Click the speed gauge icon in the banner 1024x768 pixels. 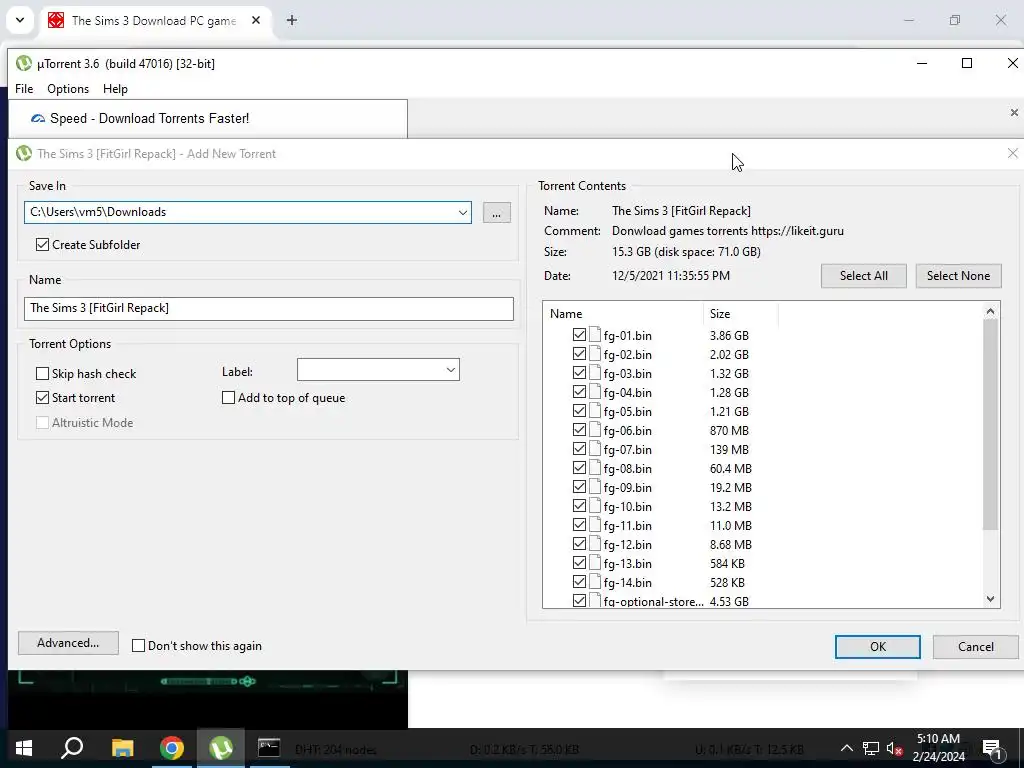(38, 118)
